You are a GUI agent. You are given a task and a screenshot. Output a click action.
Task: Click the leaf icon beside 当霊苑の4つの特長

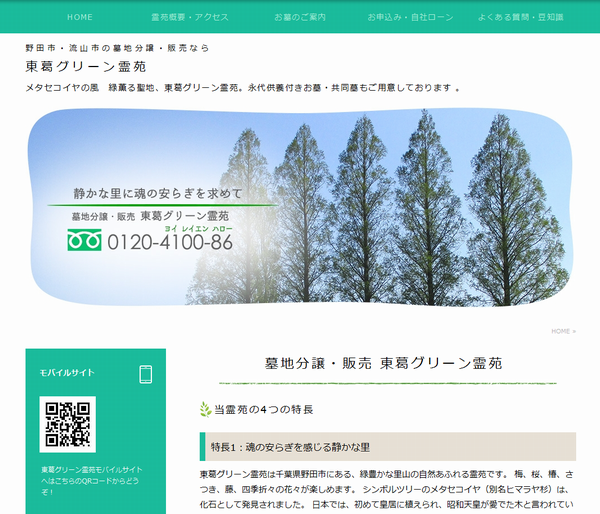pyautogui.click(x=205, y=410)
